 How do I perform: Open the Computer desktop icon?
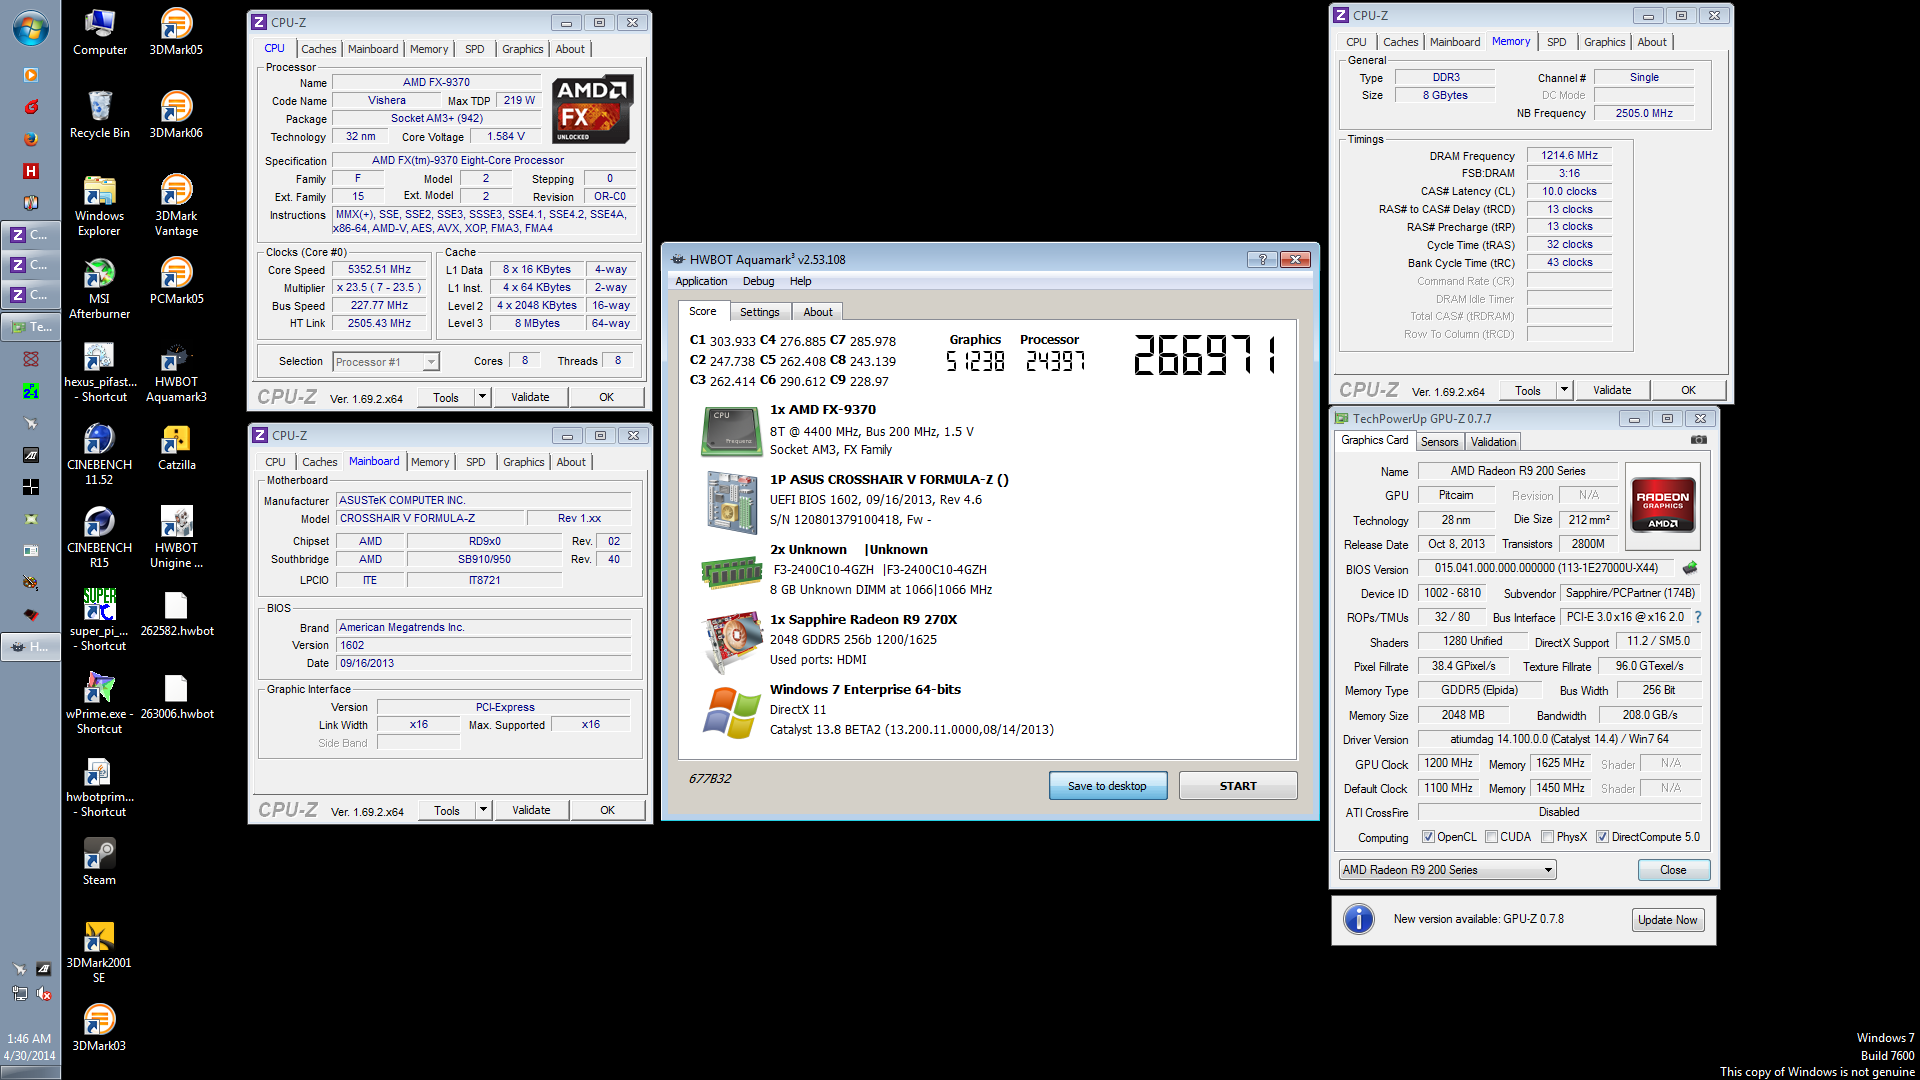(x=99, y=32)
